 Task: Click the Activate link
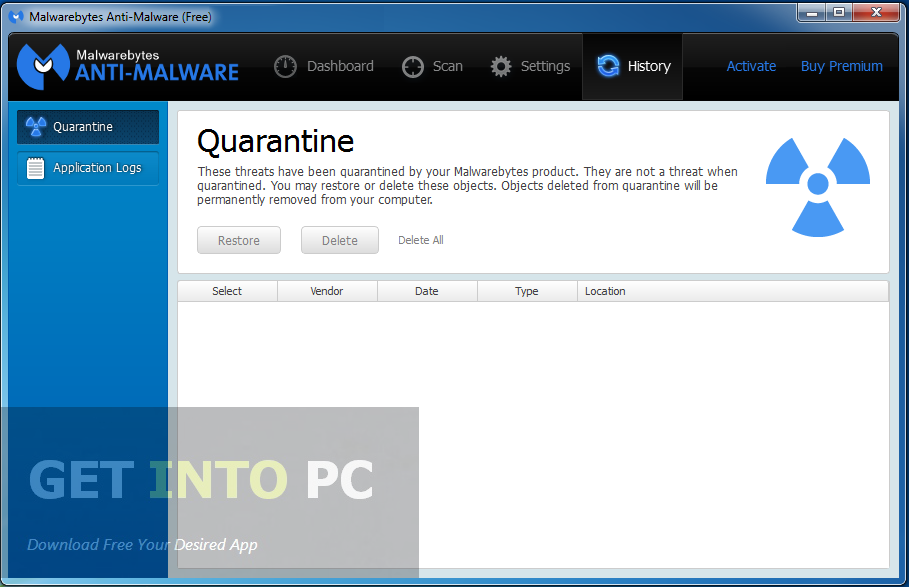[x=751, y=66]
